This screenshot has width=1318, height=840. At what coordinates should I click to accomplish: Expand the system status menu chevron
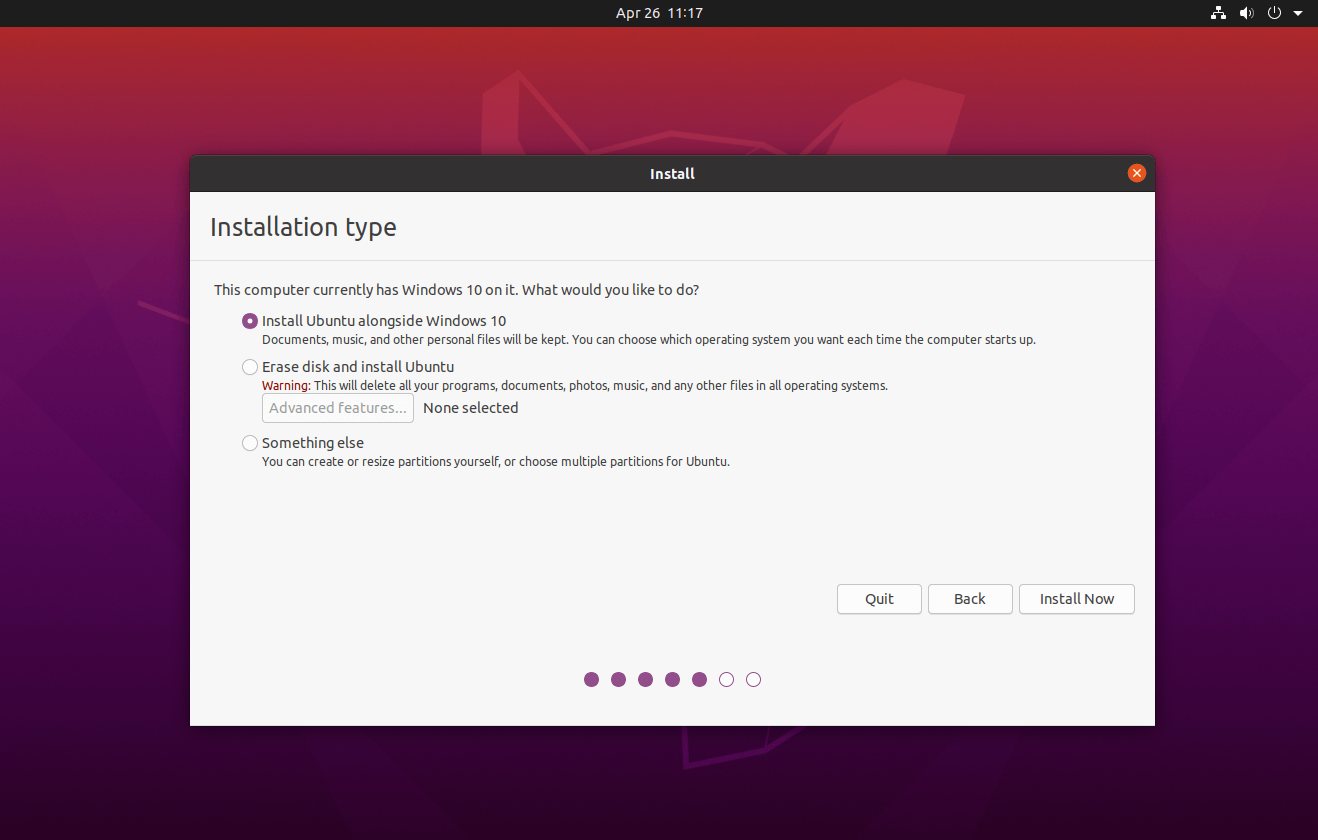(1297, 13)
